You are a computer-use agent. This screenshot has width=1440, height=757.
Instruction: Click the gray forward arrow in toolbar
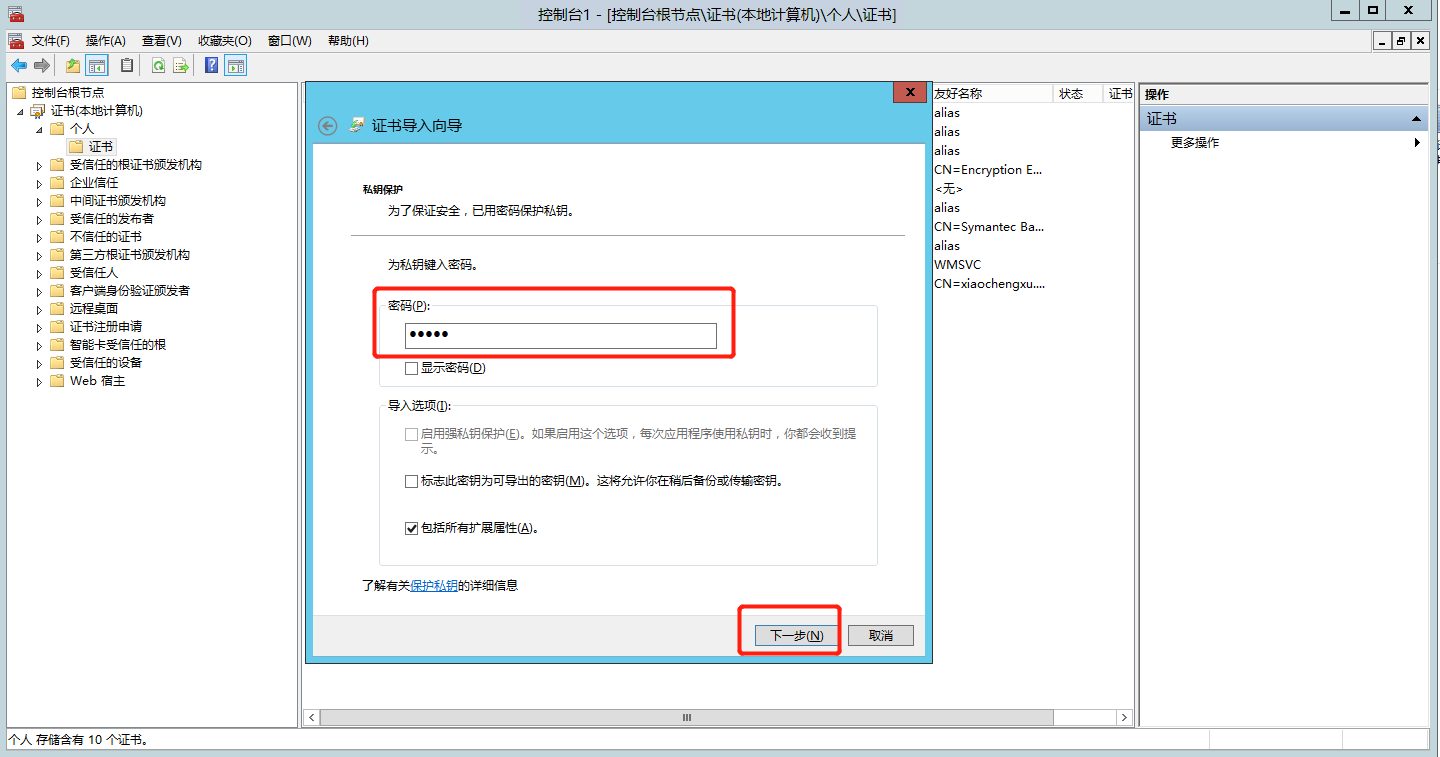[42, 66]
